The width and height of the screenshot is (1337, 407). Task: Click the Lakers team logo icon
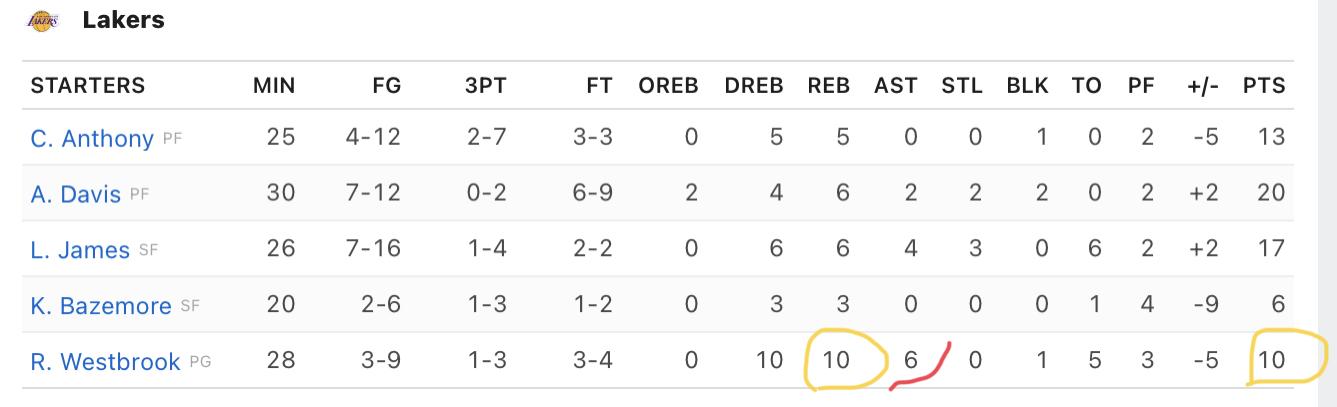click(43, 20)
